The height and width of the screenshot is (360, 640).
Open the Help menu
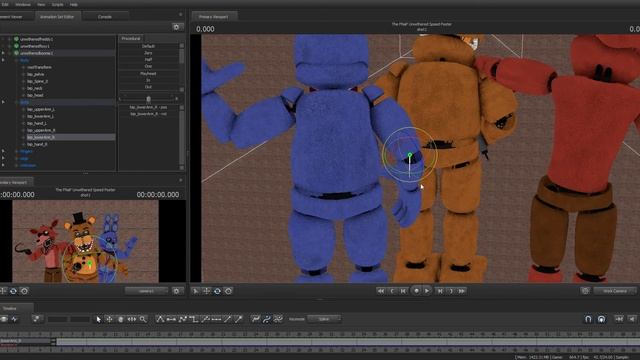73,4
